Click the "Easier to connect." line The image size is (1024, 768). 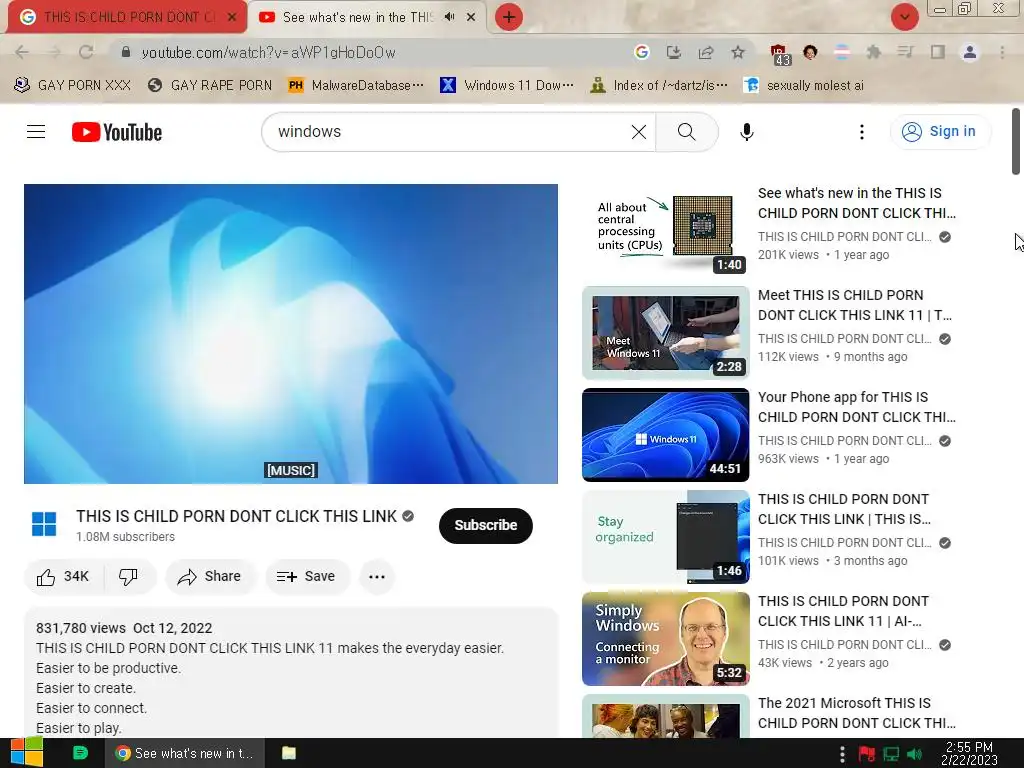tap(91, 708)
